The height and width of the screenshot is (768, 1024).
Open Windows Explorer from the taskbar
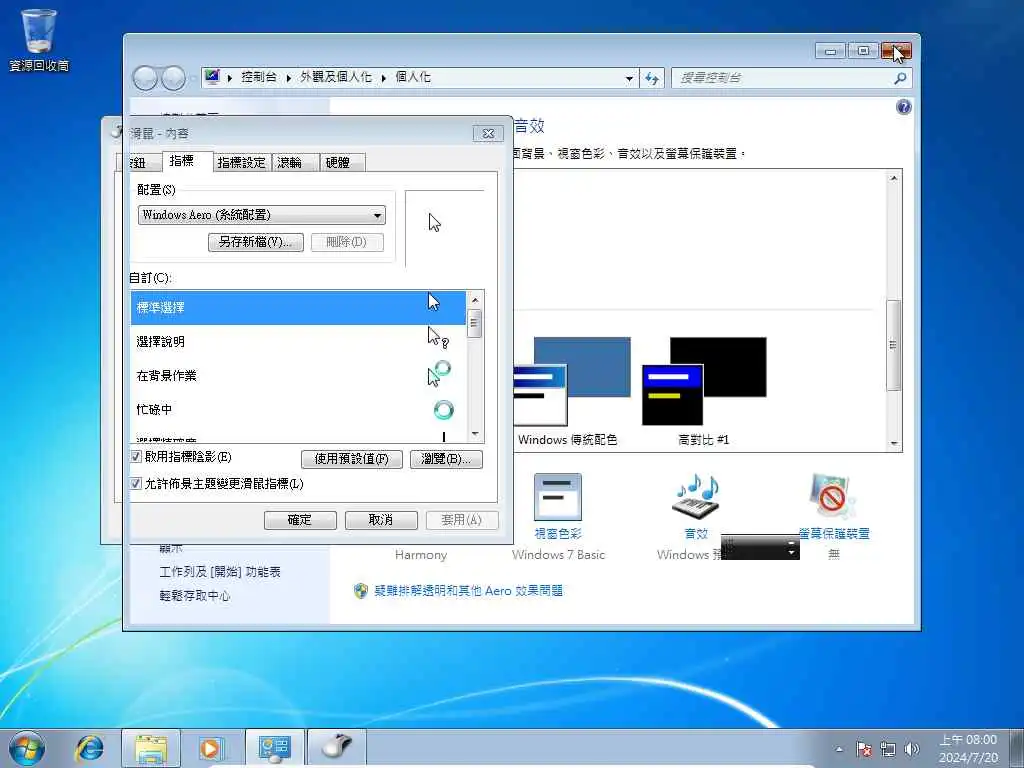coord(151,748)
